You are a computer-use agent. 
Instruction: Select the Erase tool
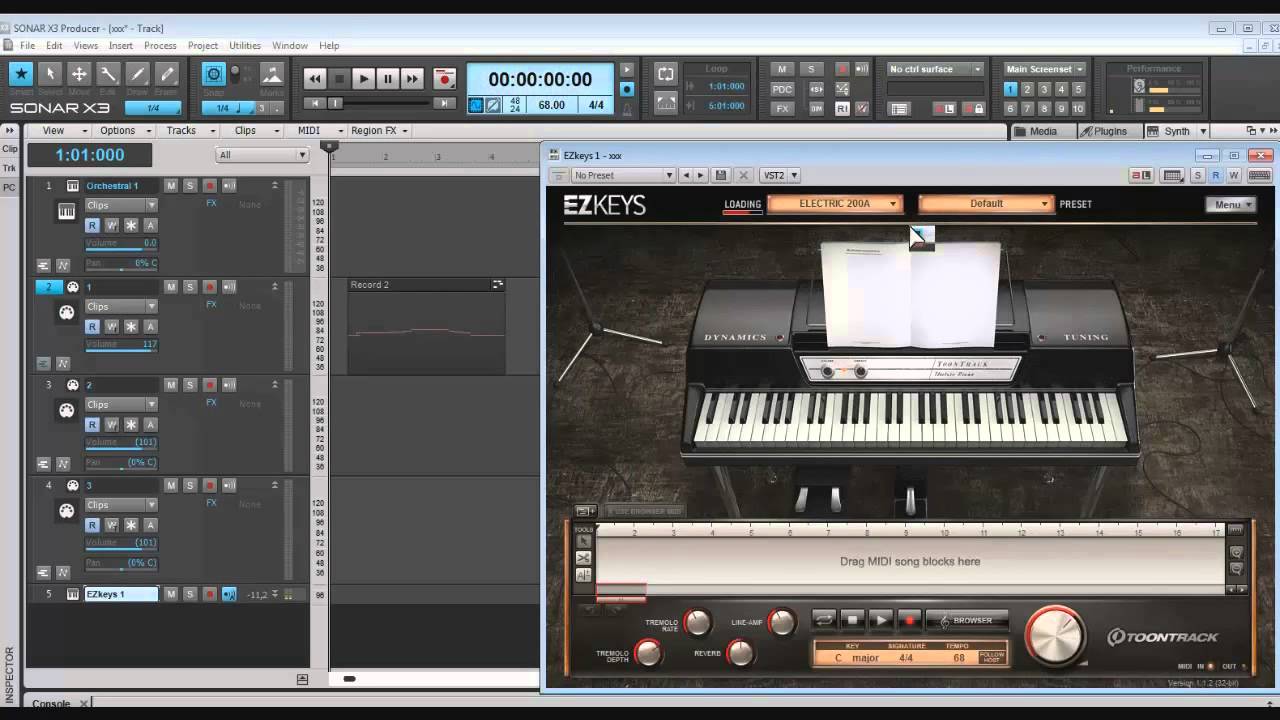click(x=167, y=74)
